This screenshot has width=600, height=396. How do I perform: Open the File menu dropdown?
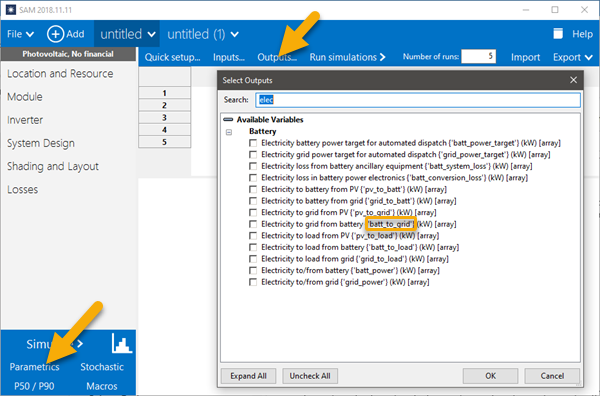tap(20, 34)
